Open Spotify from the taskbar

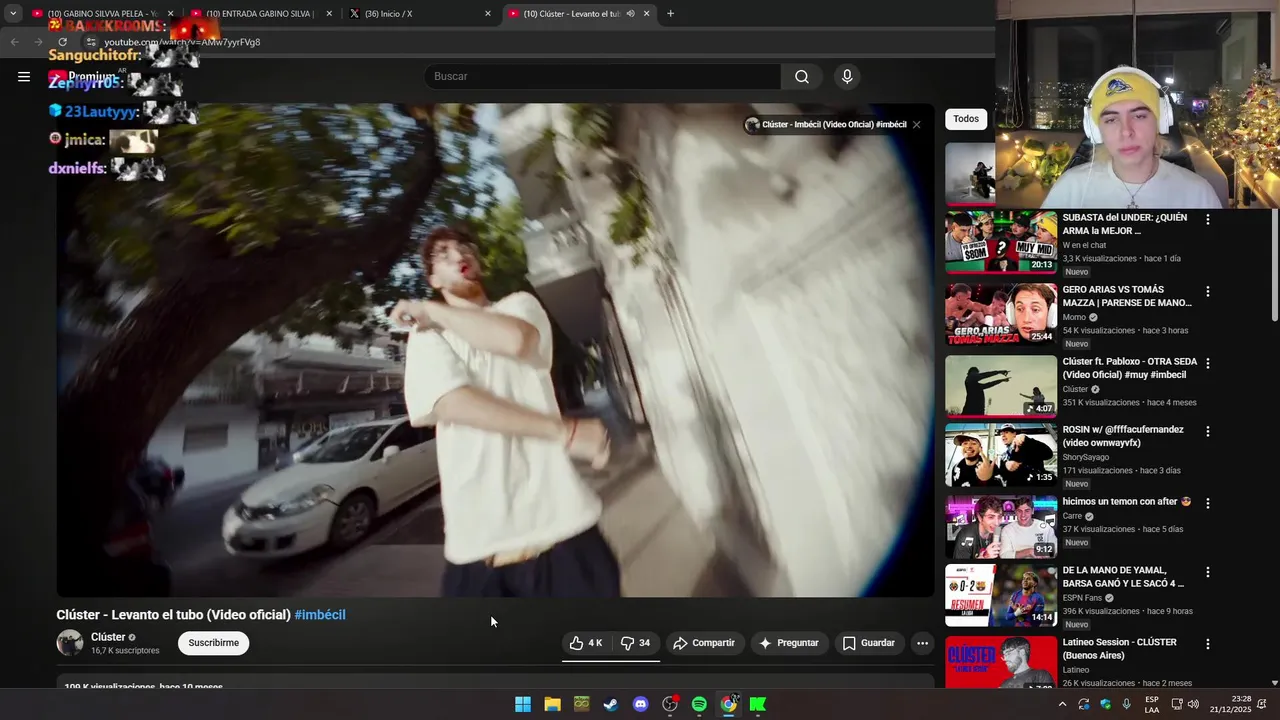point(699,704)
